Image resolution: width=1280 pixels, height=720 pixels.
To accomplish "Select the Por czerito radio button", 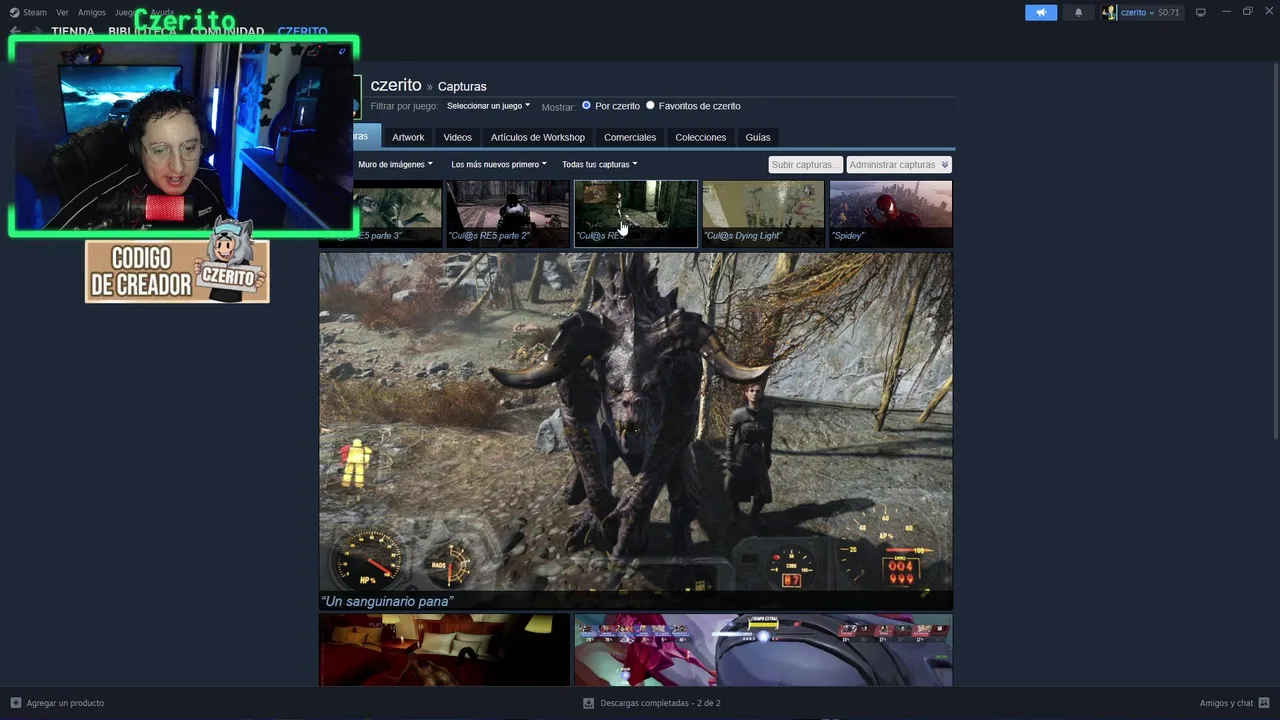I will (586, 105).
